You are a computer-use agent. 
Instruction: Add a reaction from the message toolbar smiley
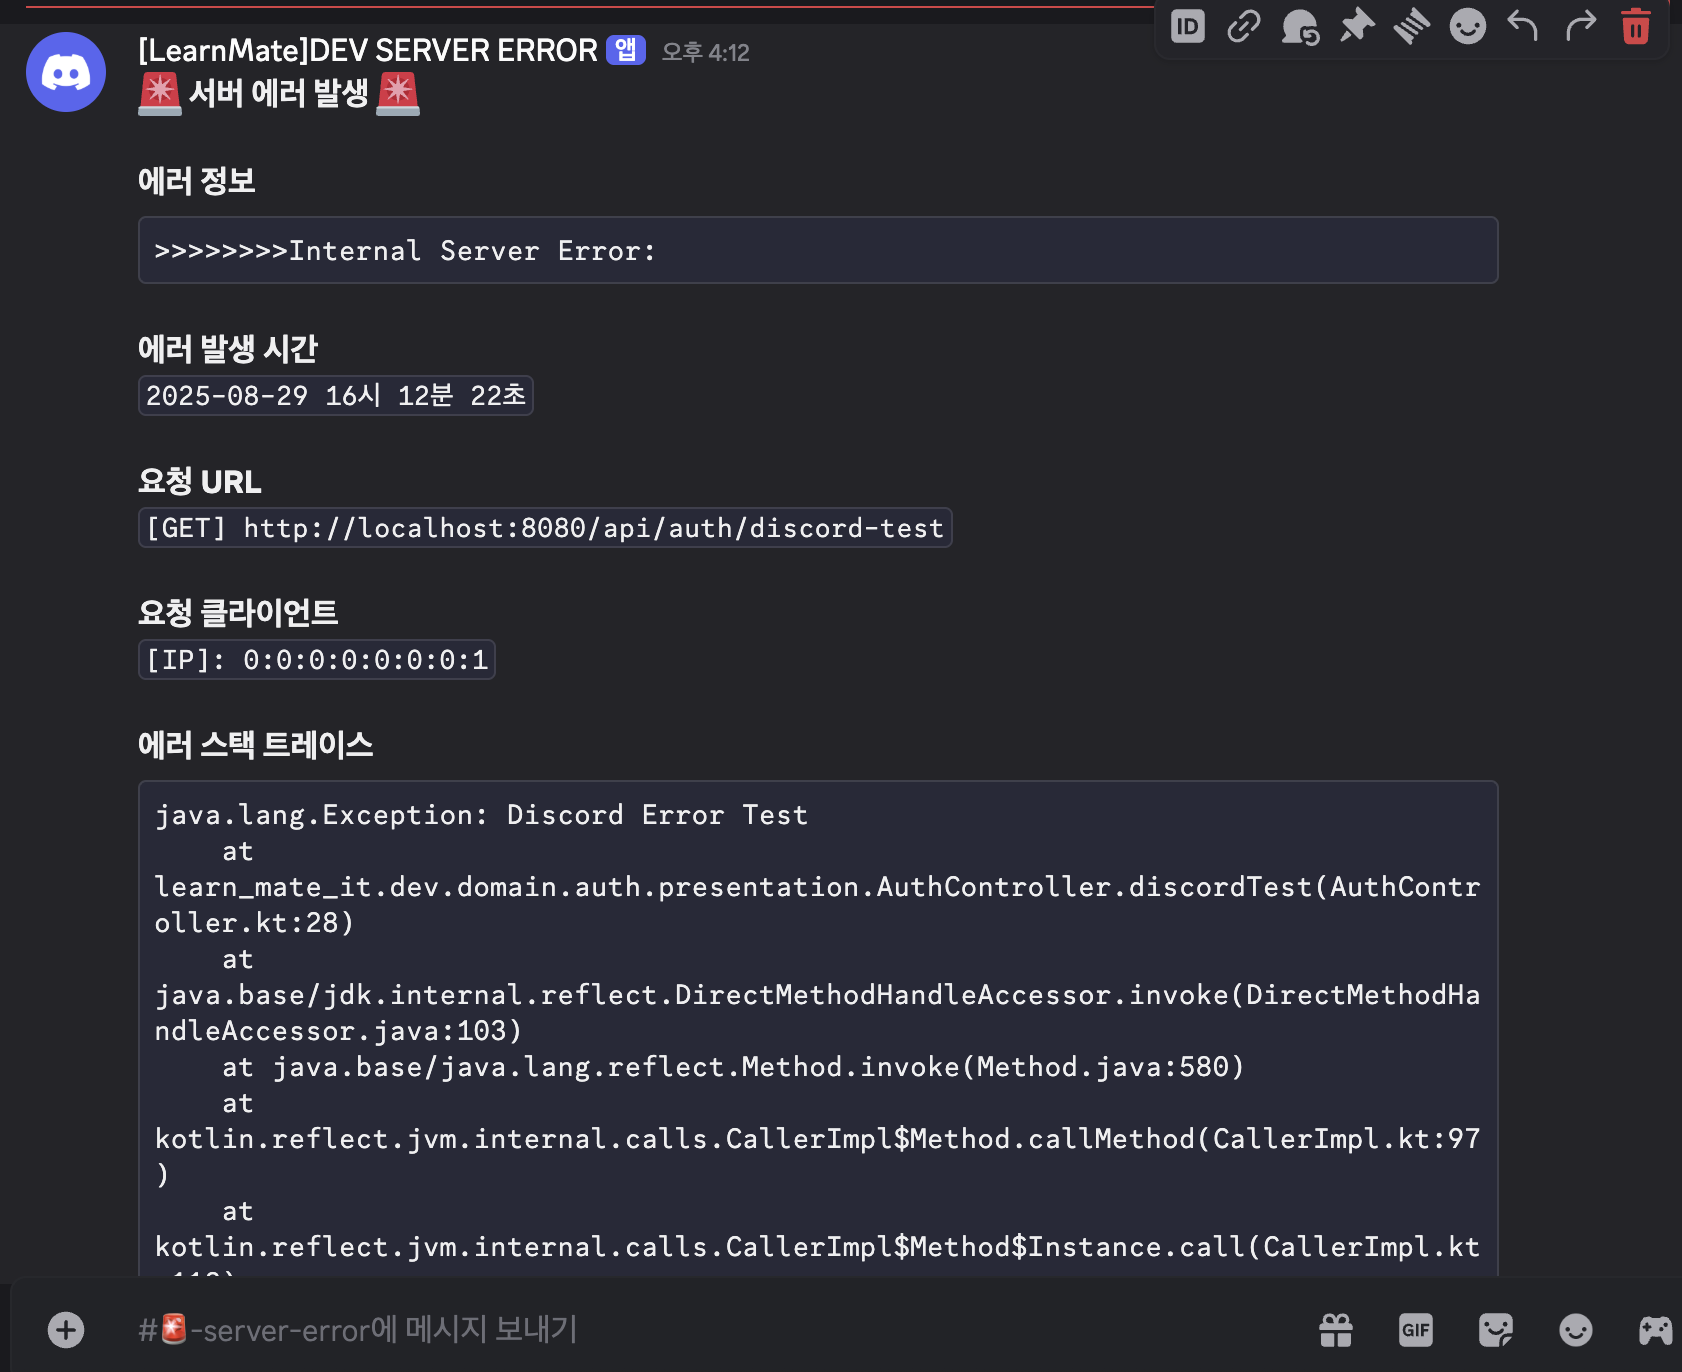(1467, 26)
